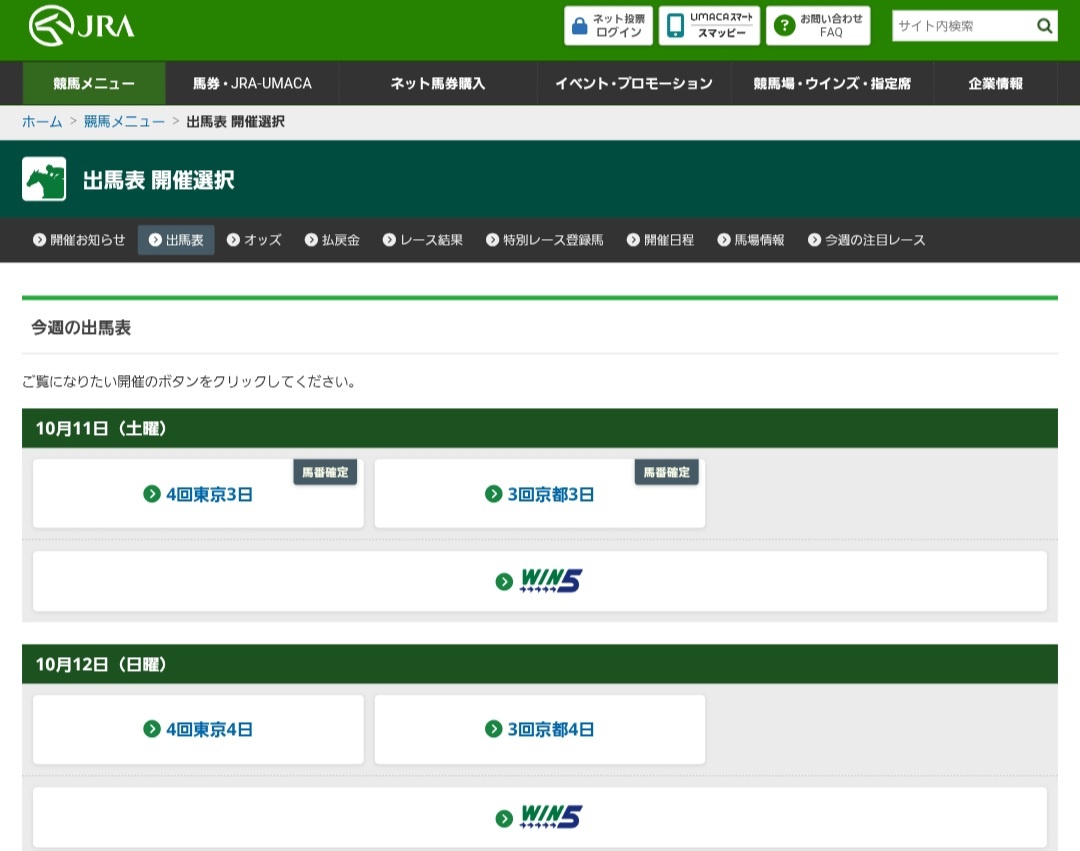Viewport: 1080px width, 851px height.
Task: Click green arrow icon beside 3回京都4日
Action: 493,728
